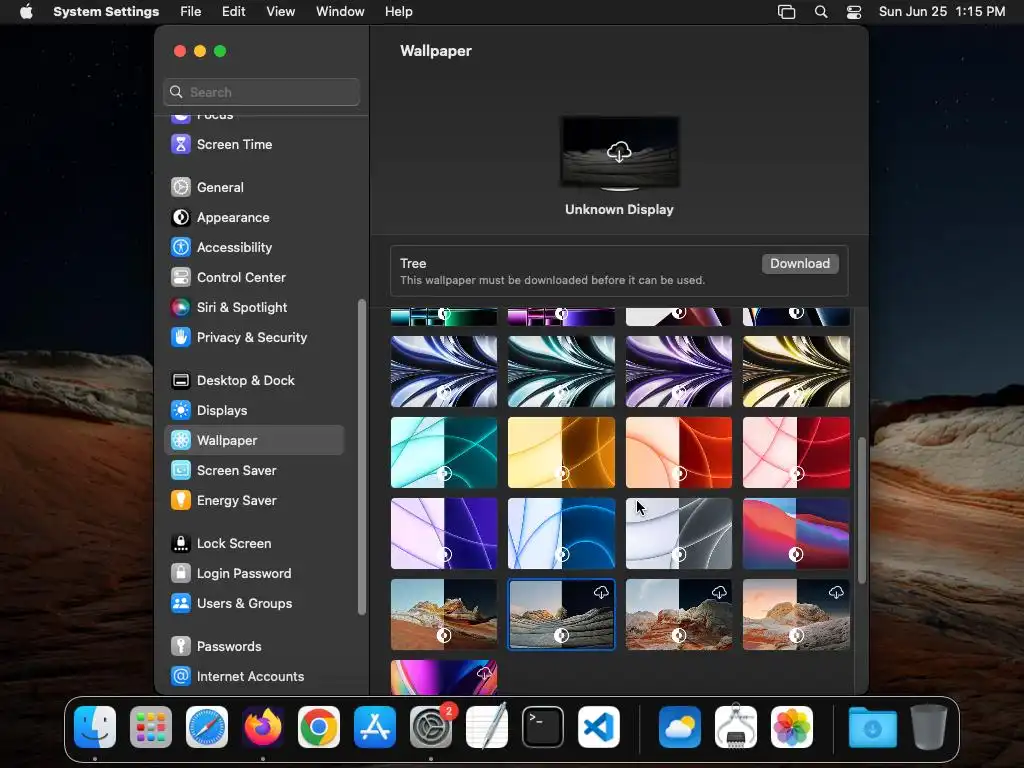Launch Firefox from the Dock
Screen dimensions: 1024x768
click(x=263, y=727)
